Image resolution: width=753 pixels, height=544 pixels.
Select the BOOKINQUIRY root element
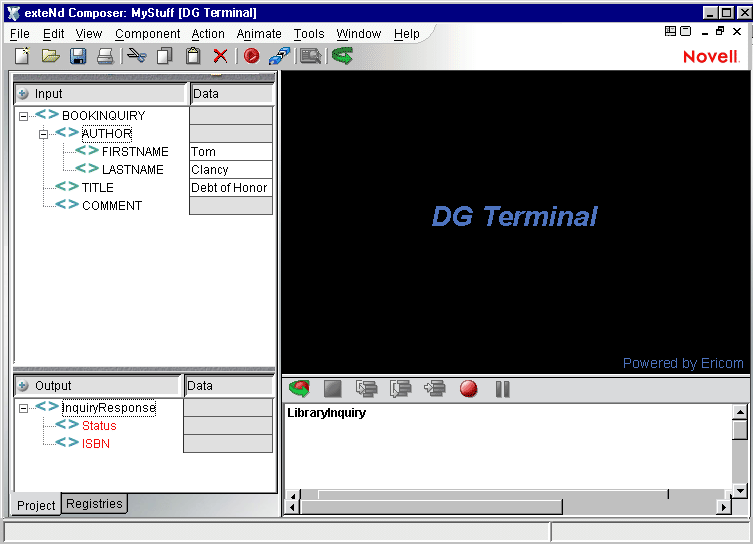(104, 116)
